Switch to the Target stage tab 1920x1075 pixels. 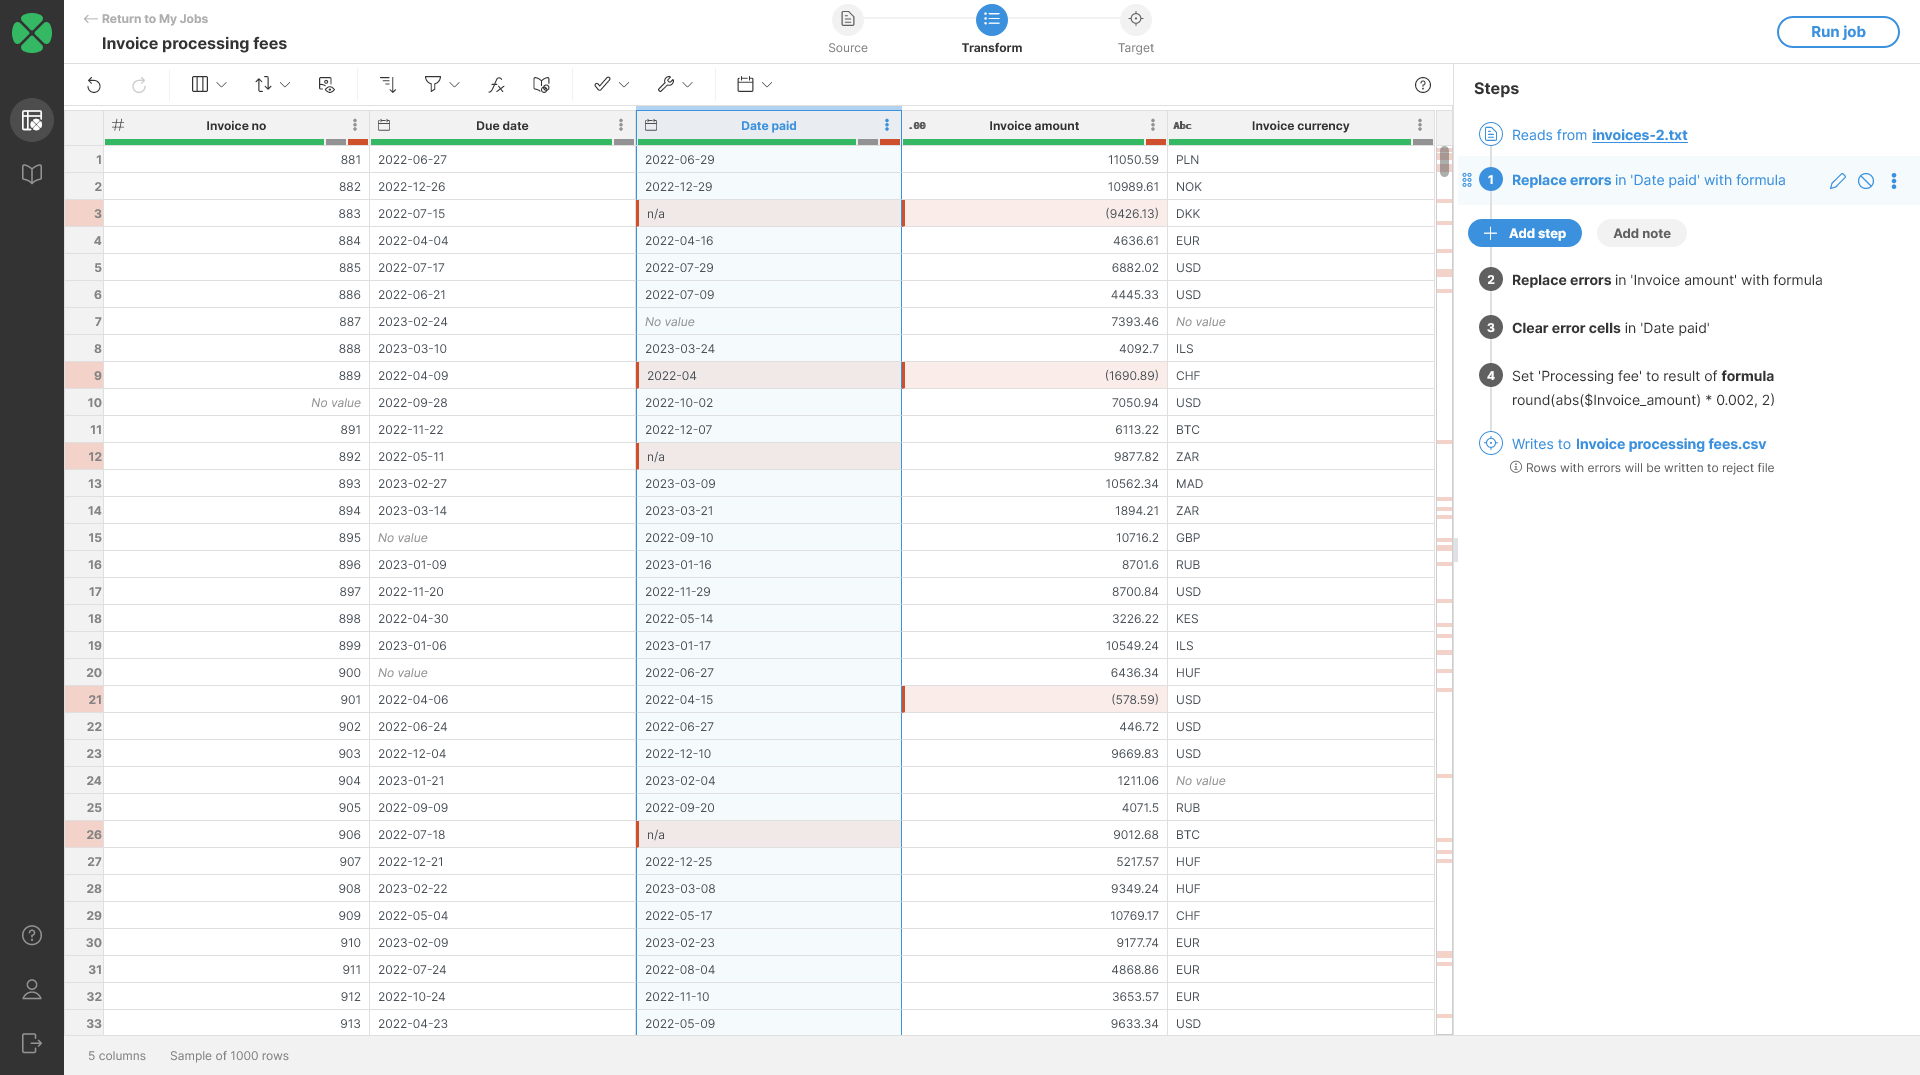1135,30
